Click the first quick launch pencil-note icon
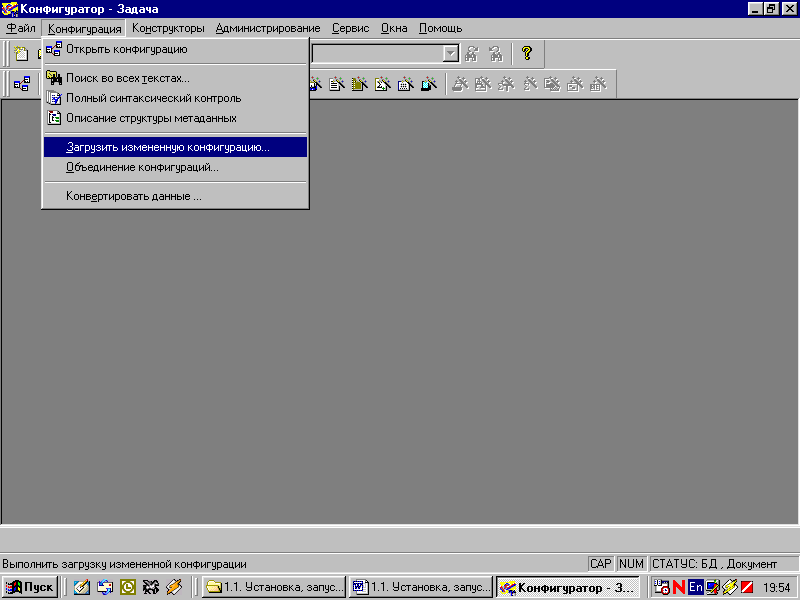Viewport: 800px width, 600px height. coord(82,587)
